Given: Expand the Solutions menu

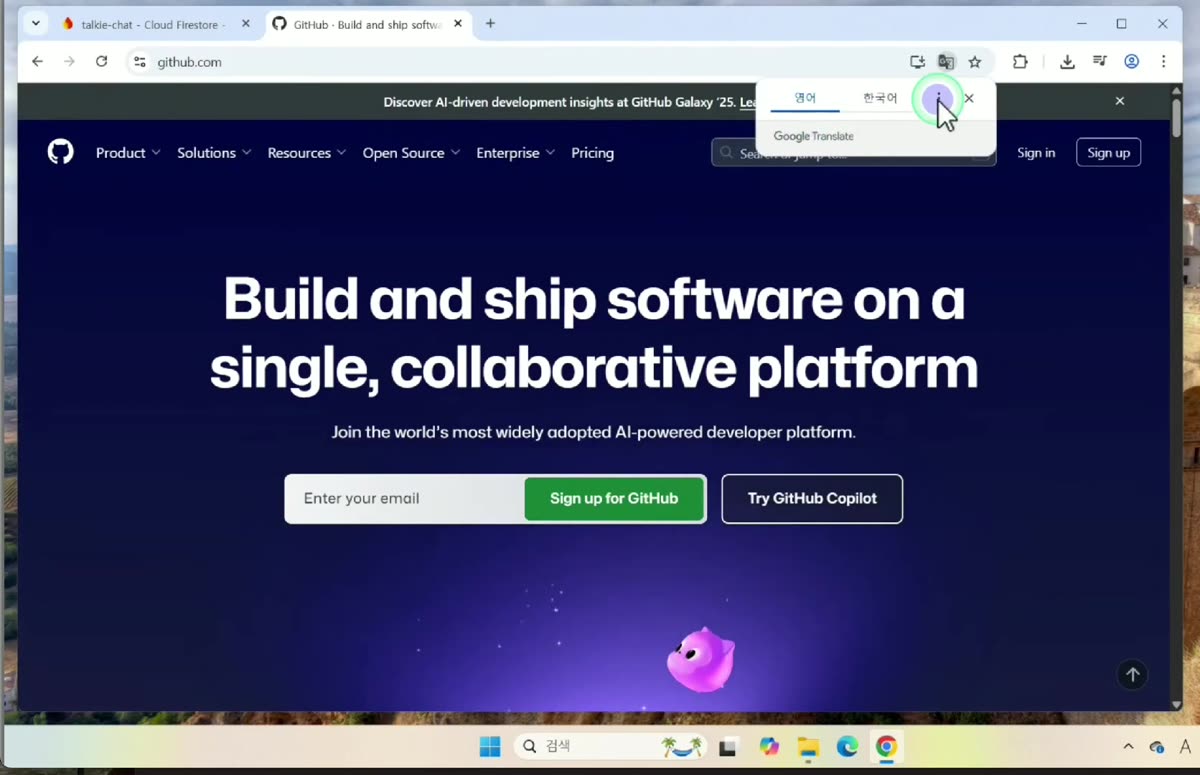Looking at the screenshot, I should click(214, 153).
